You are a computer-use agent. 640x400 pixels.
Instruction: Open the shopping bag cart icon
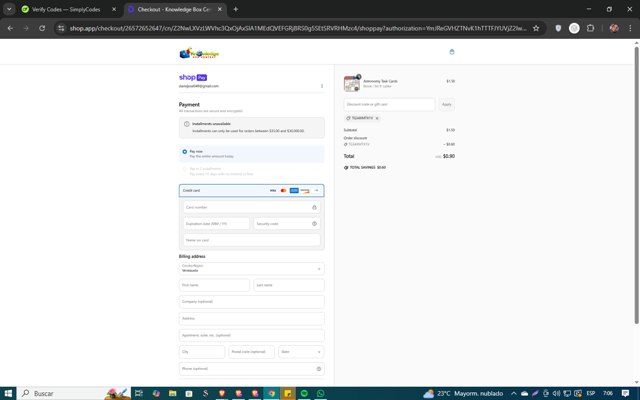(x=451, y=52)
